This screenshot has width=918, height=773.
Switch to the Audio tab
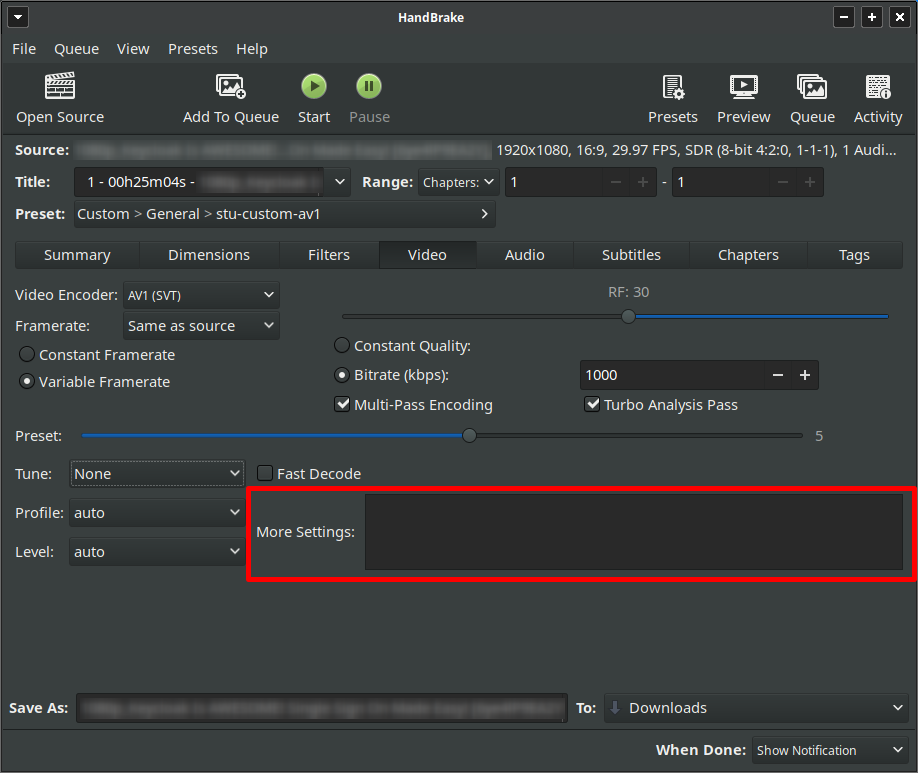524,255
